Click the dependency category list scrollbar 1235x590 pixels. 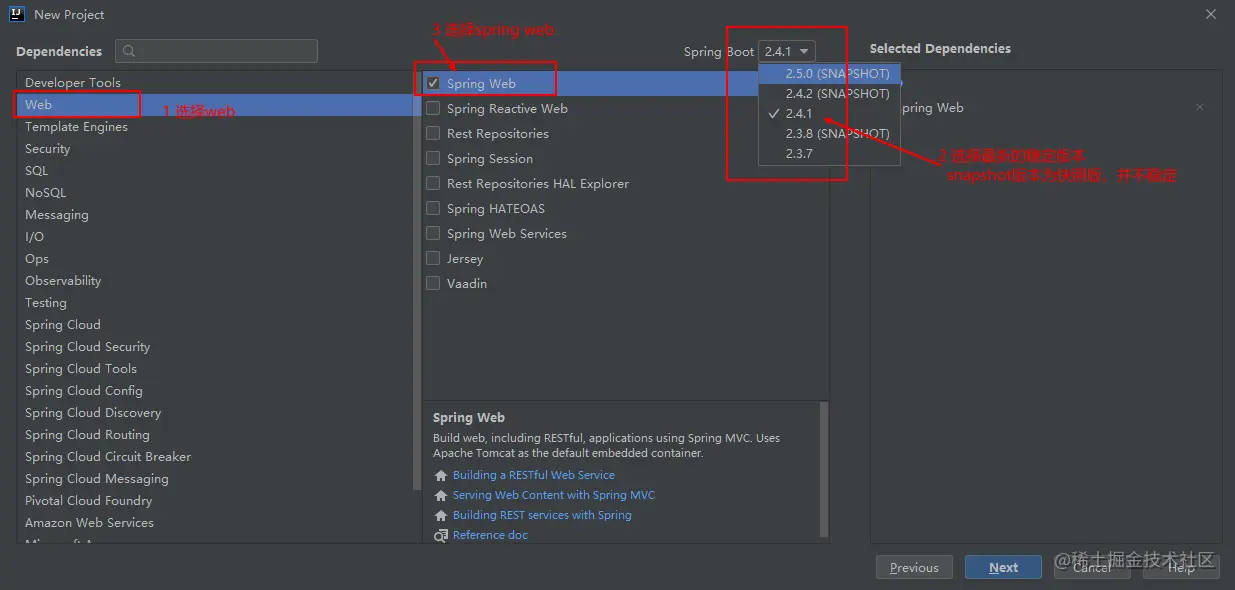point(417,280)
